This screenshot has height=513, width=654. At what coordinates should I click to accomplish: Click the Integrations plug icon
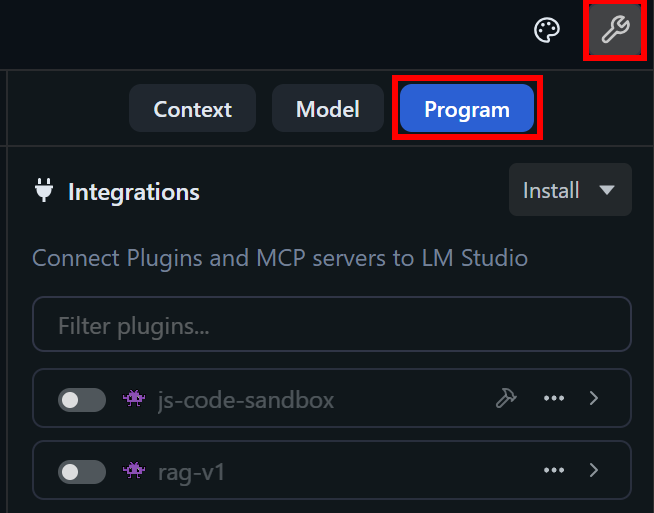(x=43, y=191)
